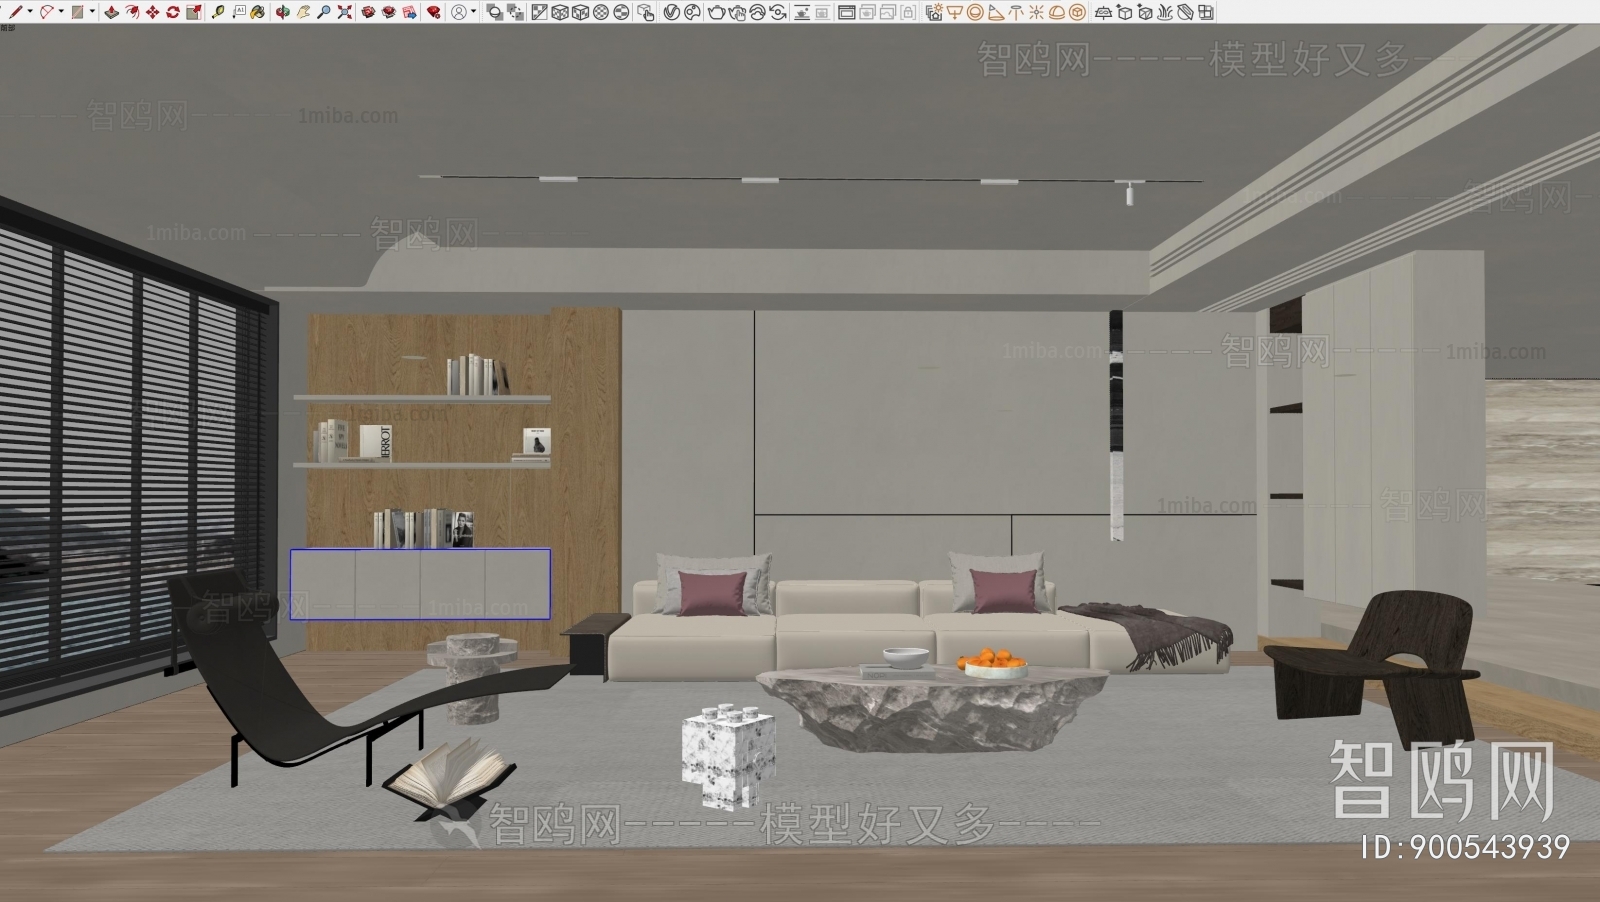
Task: Add a V-Ray omni light
Action: (x=1036, y=12)
